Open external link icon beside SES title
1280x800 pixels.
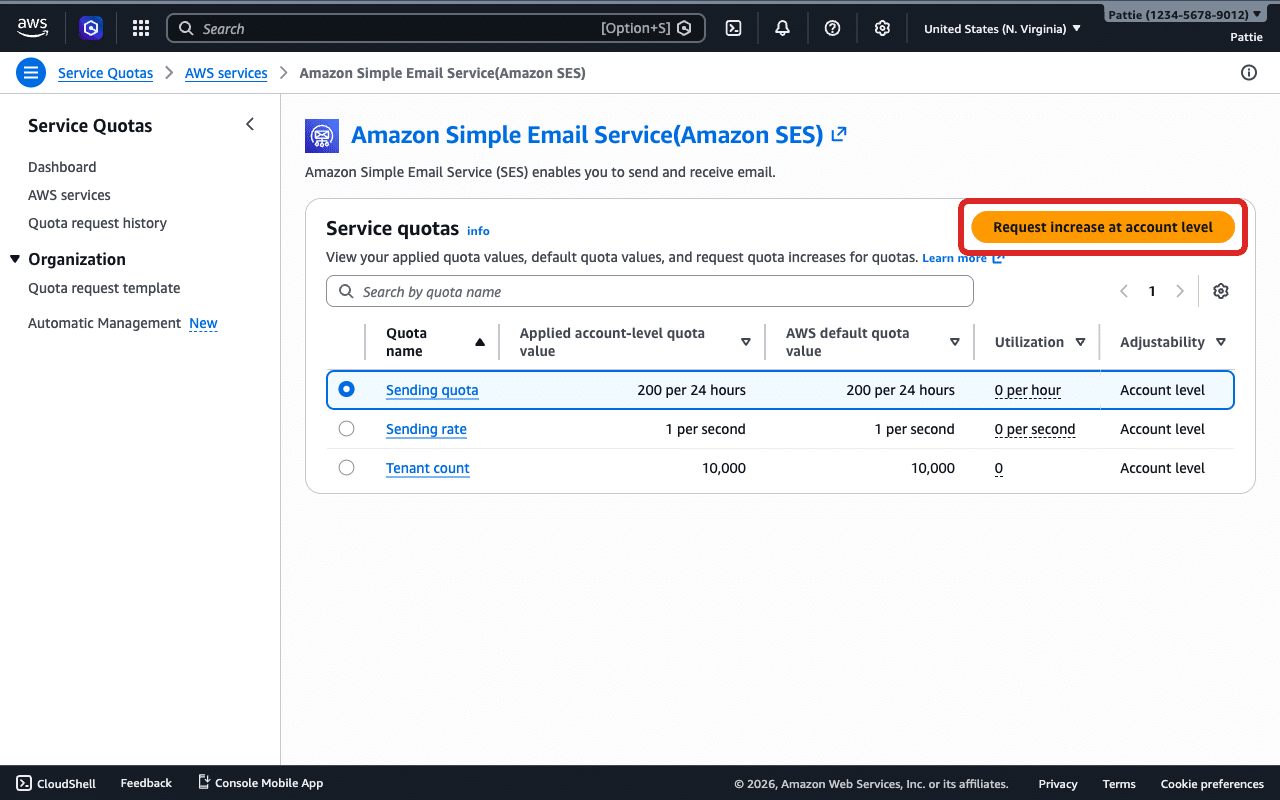[x=839, y=134]
